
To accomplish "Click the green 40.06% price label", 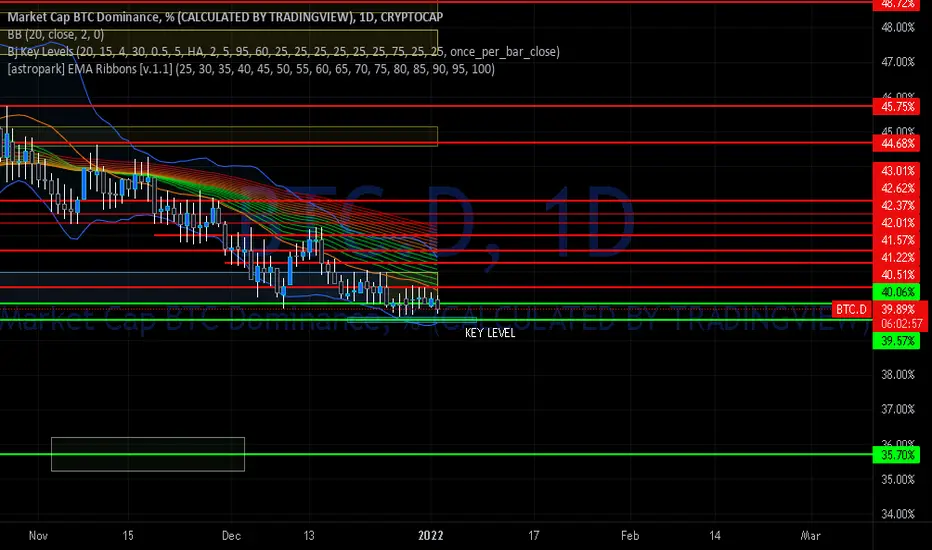I will click(896, 292).
